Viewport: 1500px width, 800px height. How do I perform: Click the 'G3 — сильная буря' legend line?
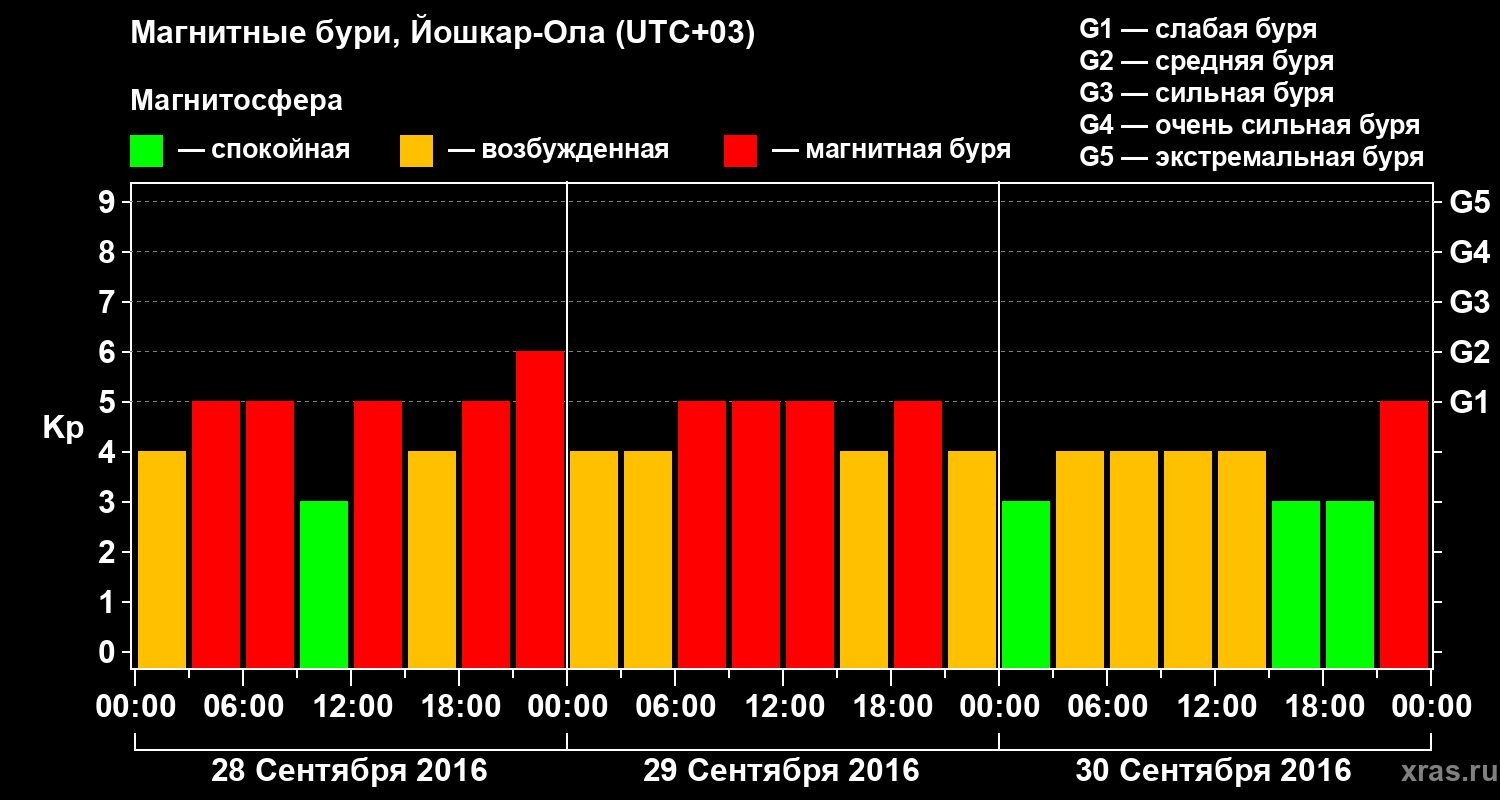pos(1206,93)
